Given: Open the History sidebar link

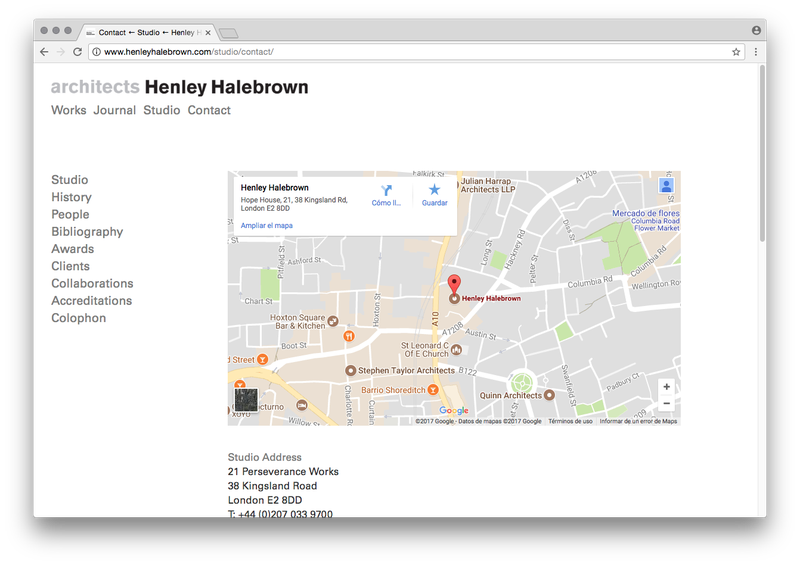Looking at the screenshot, I should [71, 197].
